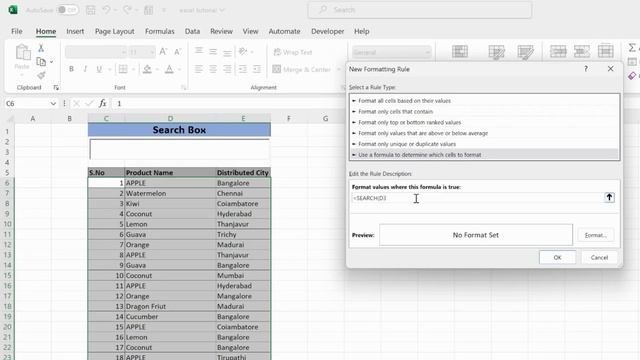Click the Paste clipboard icon
Screen dimensions: 640x360
23,53
